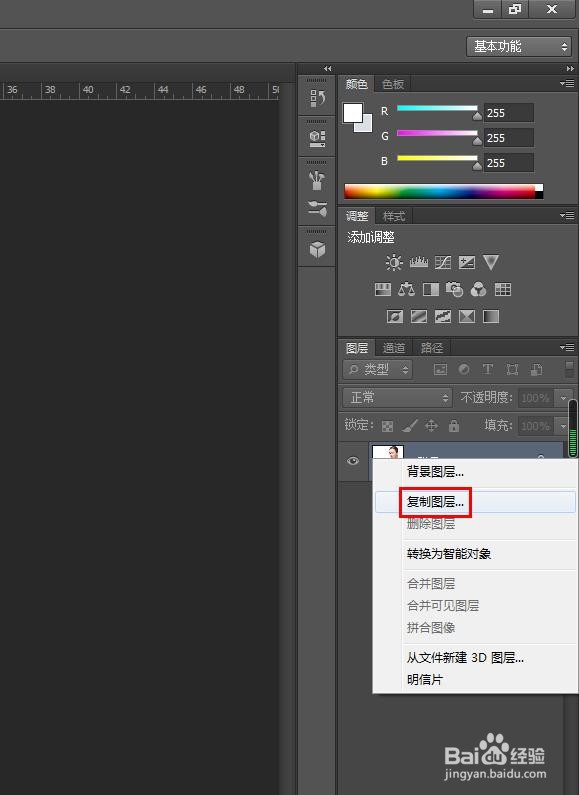The image size is (579, 795).
Task: Switch to the 样式 tab
Action: tap(394, 216)
